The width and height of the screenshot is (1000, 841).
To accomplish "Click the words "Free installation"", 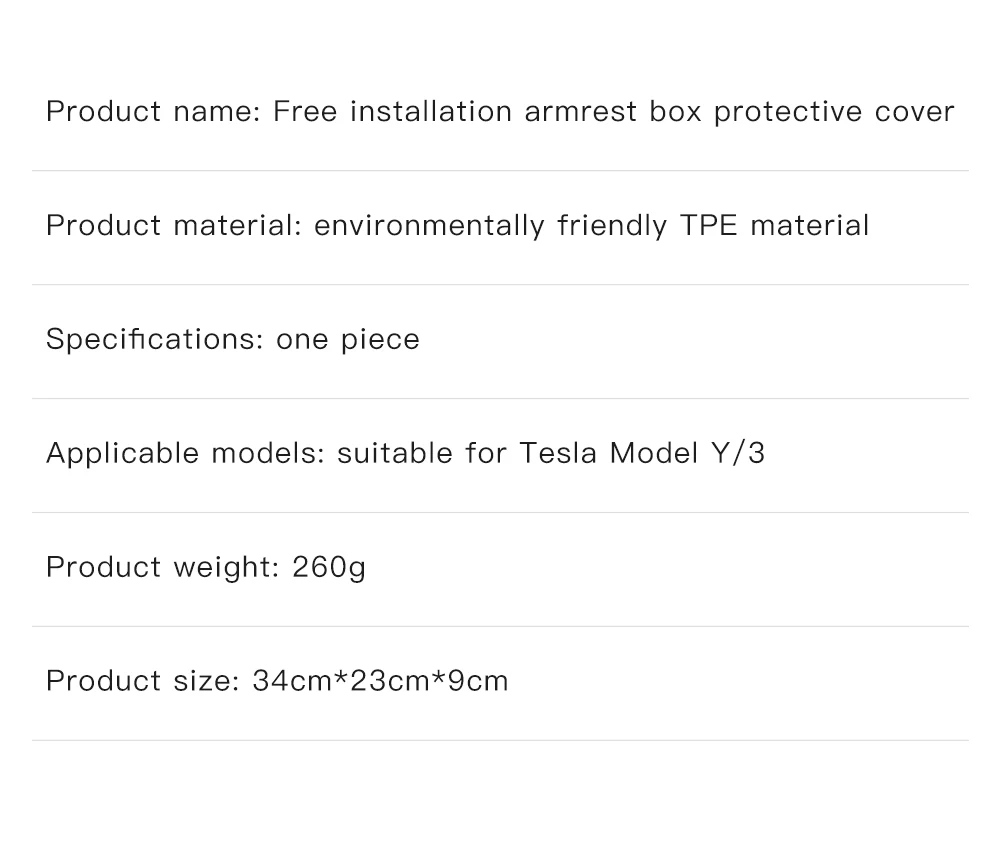I will [392, 111].
